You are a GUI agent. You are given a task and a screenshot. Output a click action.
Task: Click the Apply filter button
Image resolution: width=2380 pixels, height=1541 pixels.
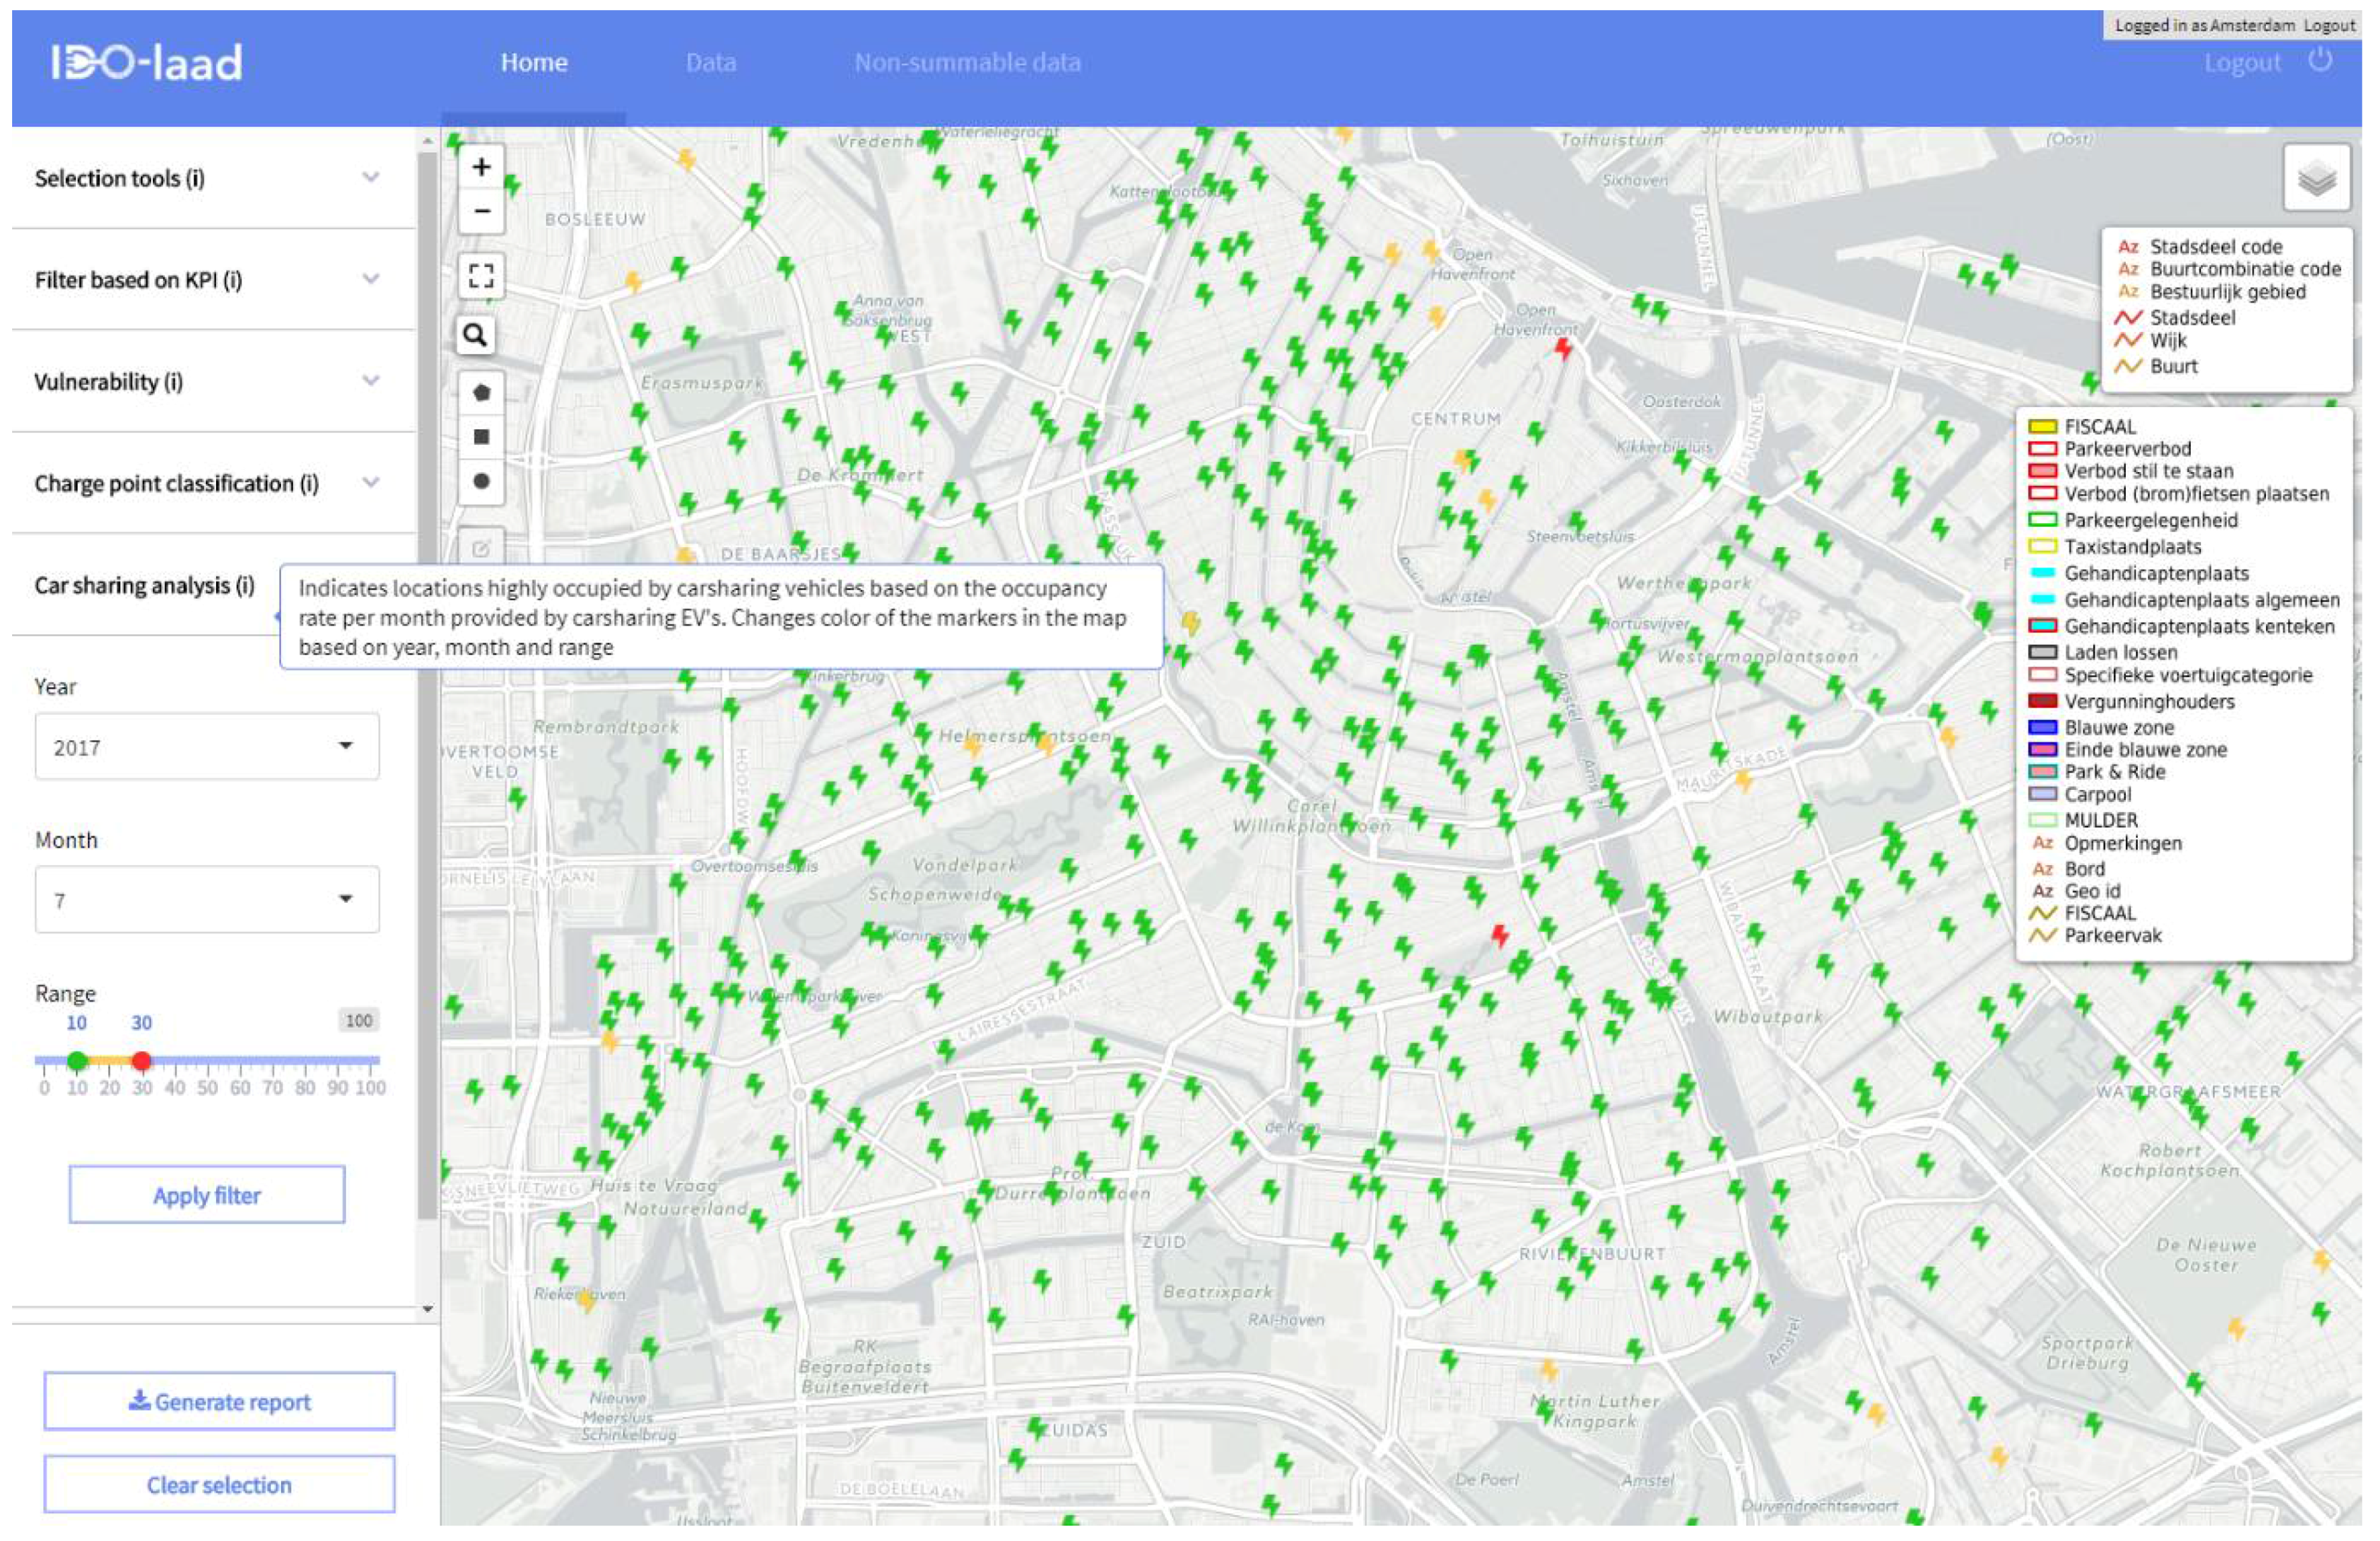tap(206, 1195)
